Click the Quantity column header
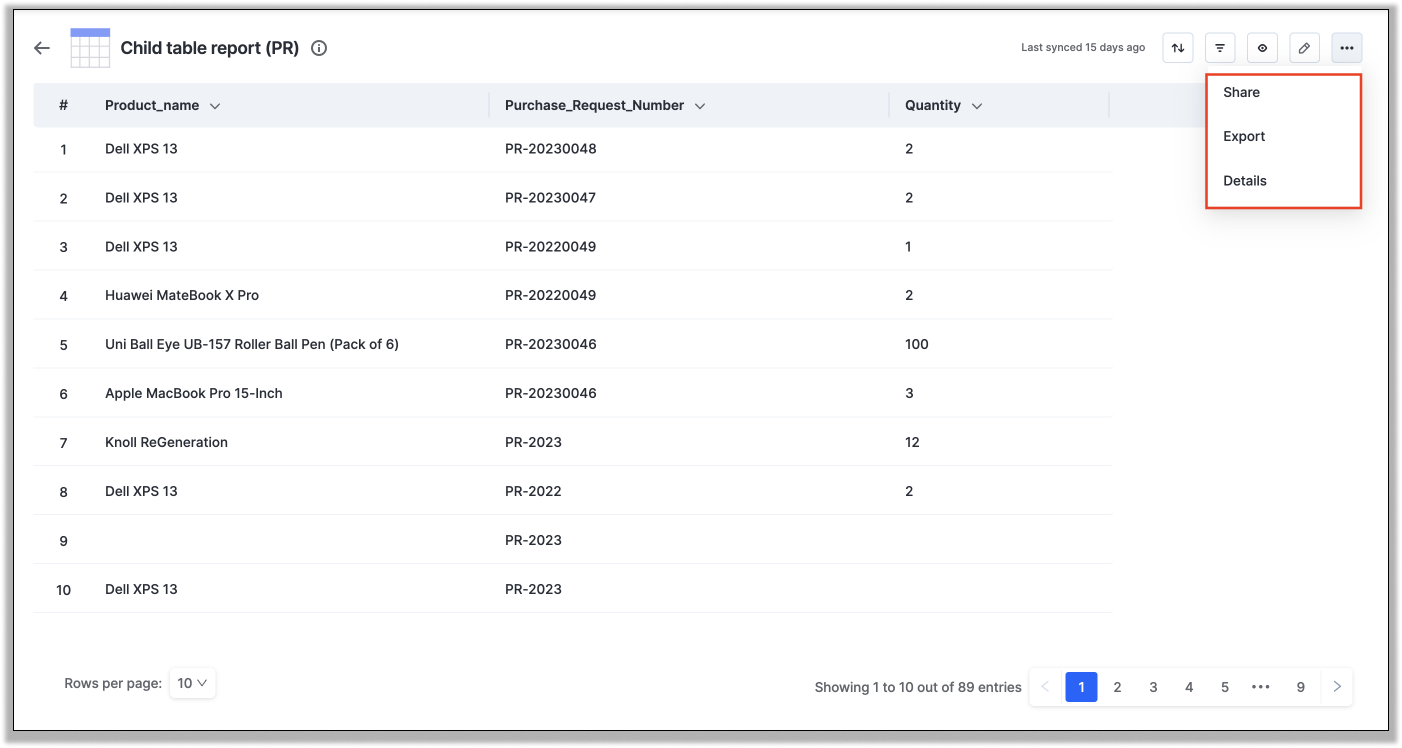Viewport: 1402px width, 748px height. pos(933,106)
